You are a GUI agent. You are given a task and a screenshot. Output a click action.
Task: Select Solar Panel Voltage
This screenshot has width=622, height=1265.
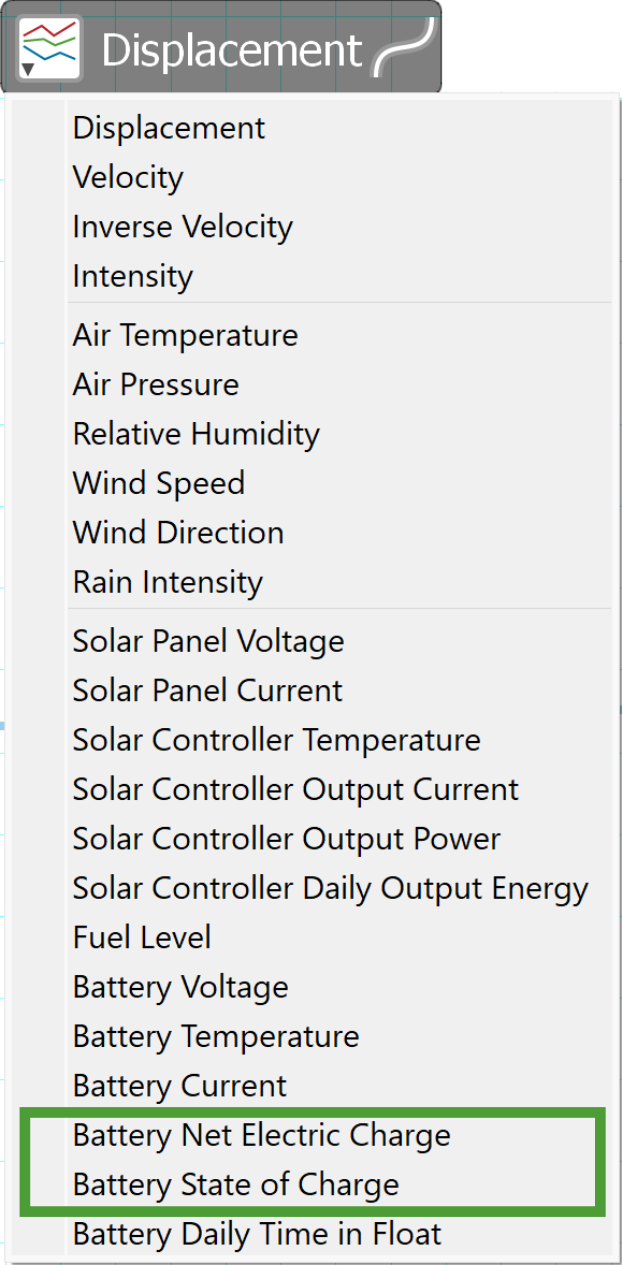[x=340, y=640]
